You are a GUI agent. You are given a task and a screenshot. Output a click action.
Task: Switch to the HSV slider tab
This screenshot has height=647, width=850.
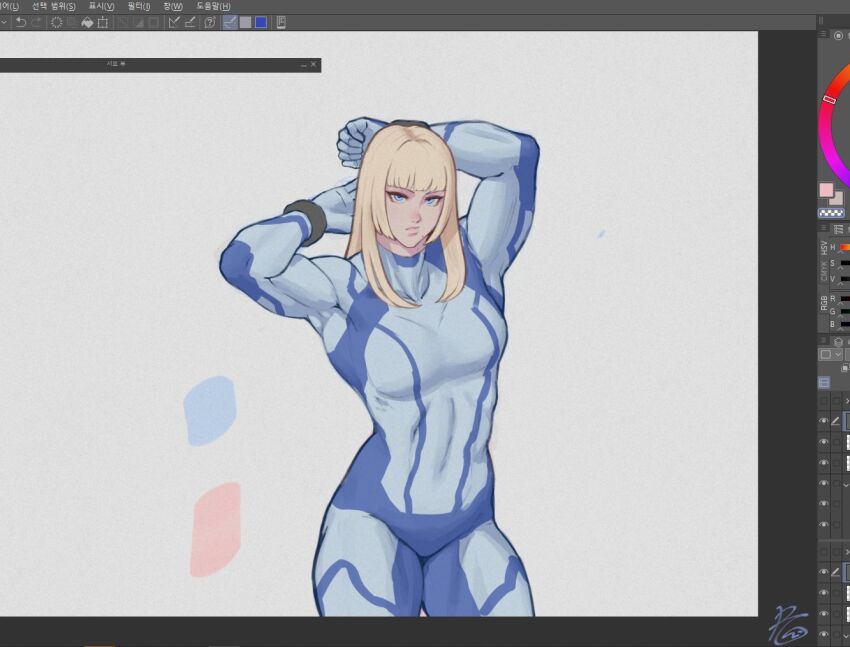tap(824, 248)
